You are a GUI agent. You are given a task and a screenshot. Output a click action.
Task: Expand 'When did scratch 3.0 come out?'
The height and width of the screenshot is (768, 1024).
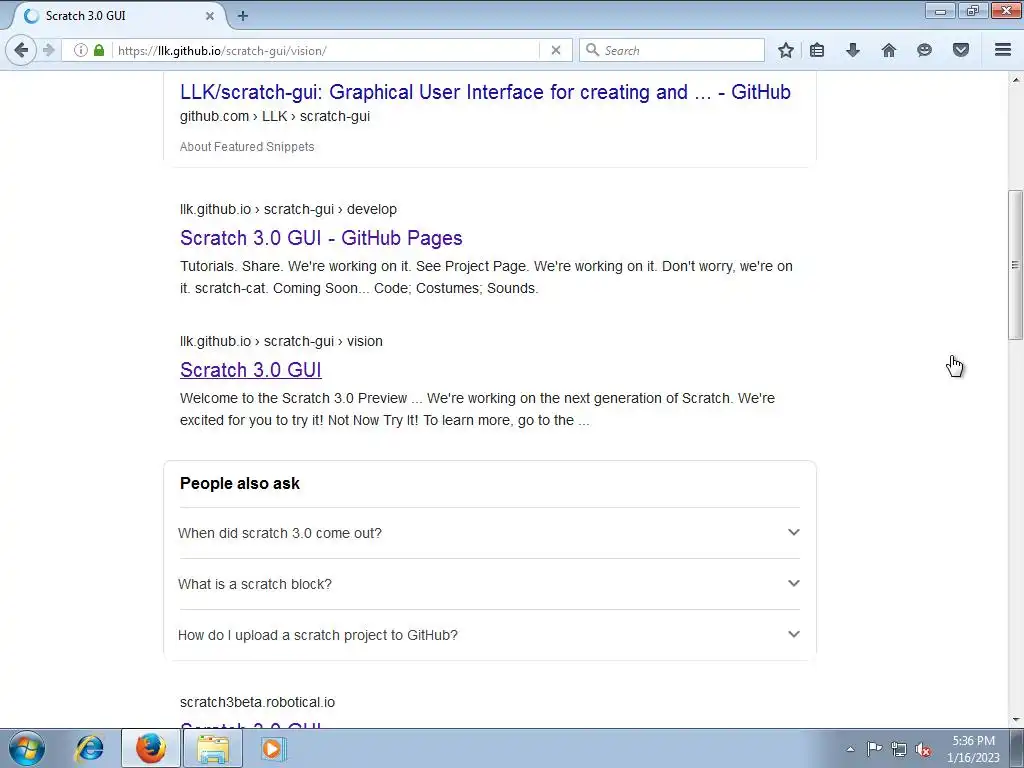click(x=489, y=533)
